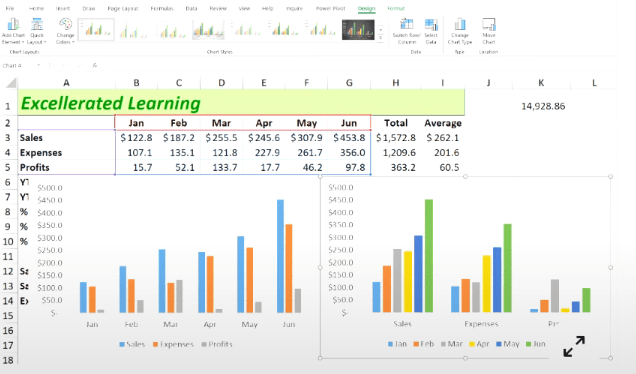Viewport: 636px width, 374px height.
Task: Switch to the Format tab
Action: click(396, 8)
